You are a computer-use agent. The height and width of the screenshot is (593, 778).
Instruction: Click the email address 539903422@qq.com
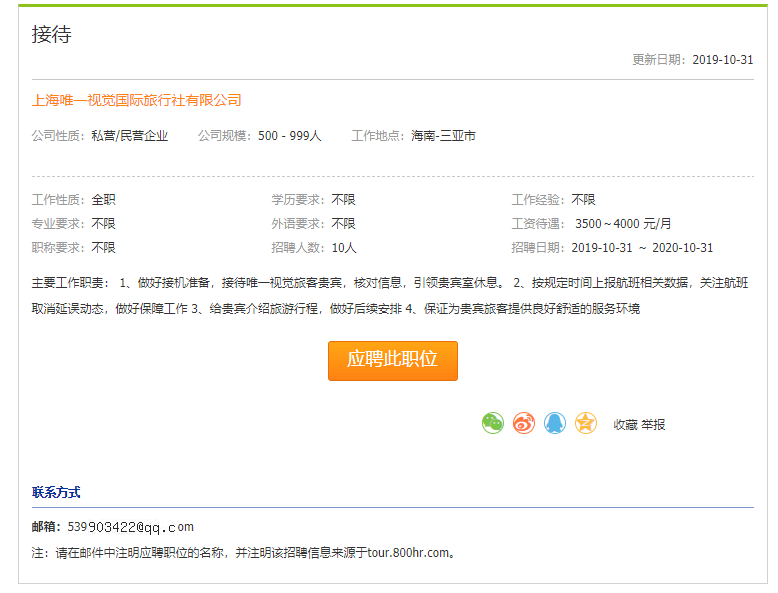[130, 527]
